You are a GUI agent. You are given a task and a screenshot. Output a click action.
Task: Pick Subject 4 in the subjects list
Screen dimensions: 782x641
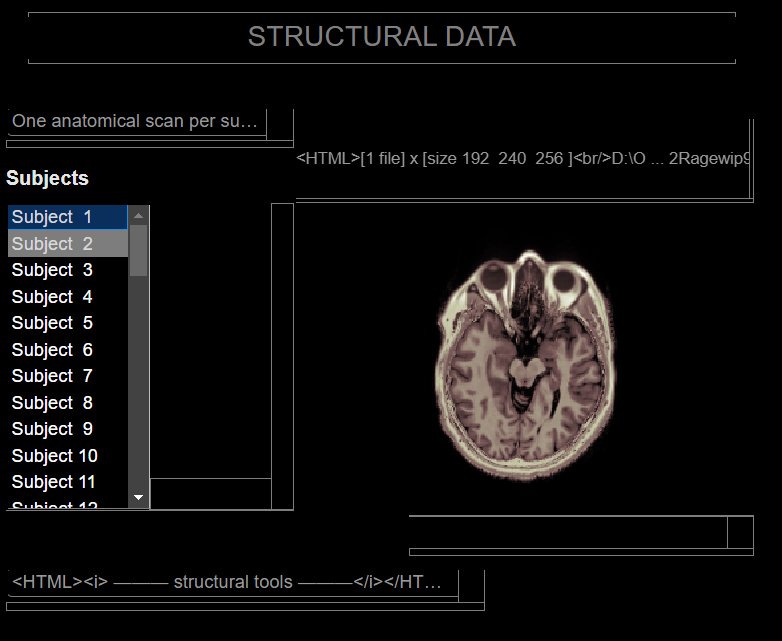click(67, 297)
